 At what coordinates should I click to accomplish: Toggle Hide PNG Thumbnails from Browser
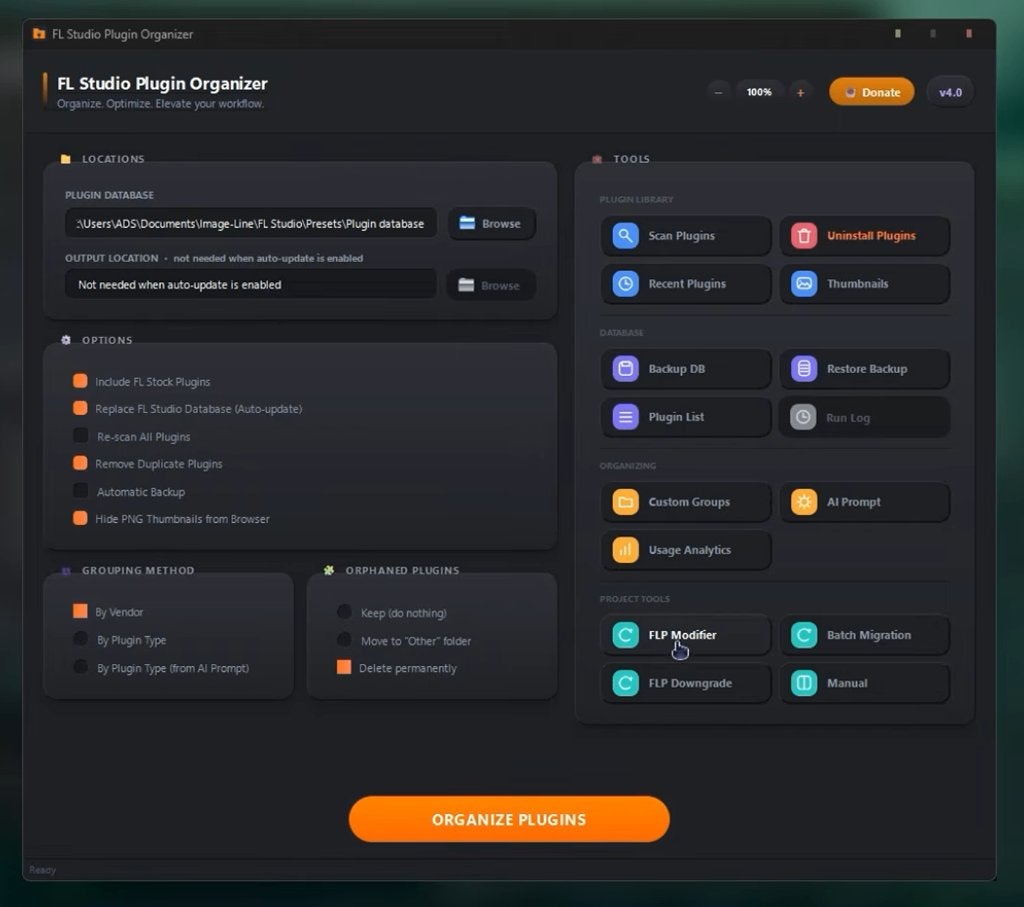[x=80, y=518]
